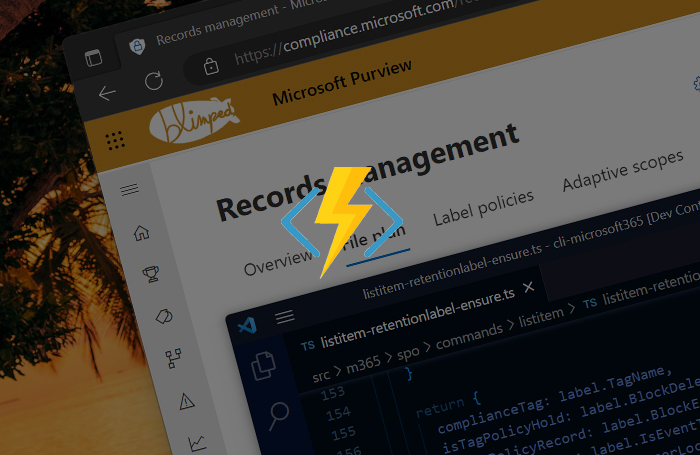Open the tag-shaped sidebar icon
The image size is (700, 455).
click(x=164, y=316)
